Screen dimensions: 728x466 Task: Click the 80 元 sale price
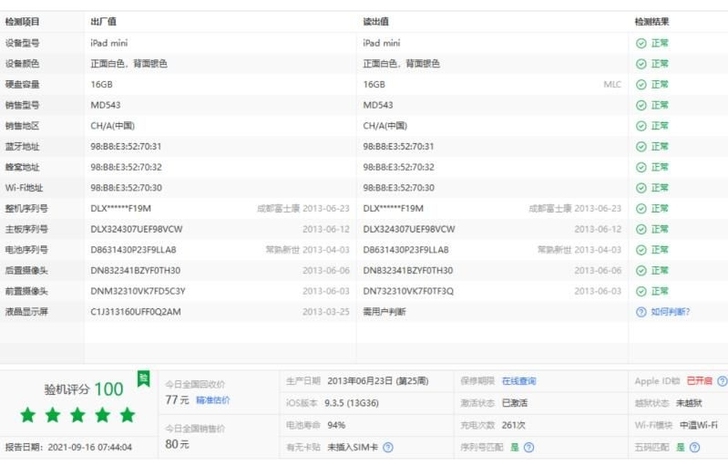[x=177, y=444]
